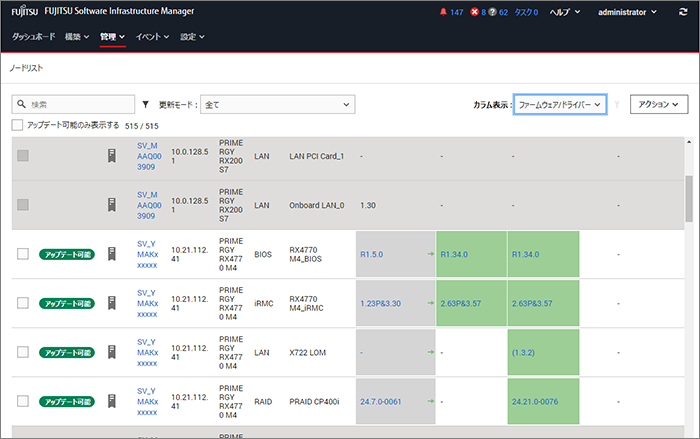
Task: Click server icon in Onboard LAN_0 row
Action: 112,205
